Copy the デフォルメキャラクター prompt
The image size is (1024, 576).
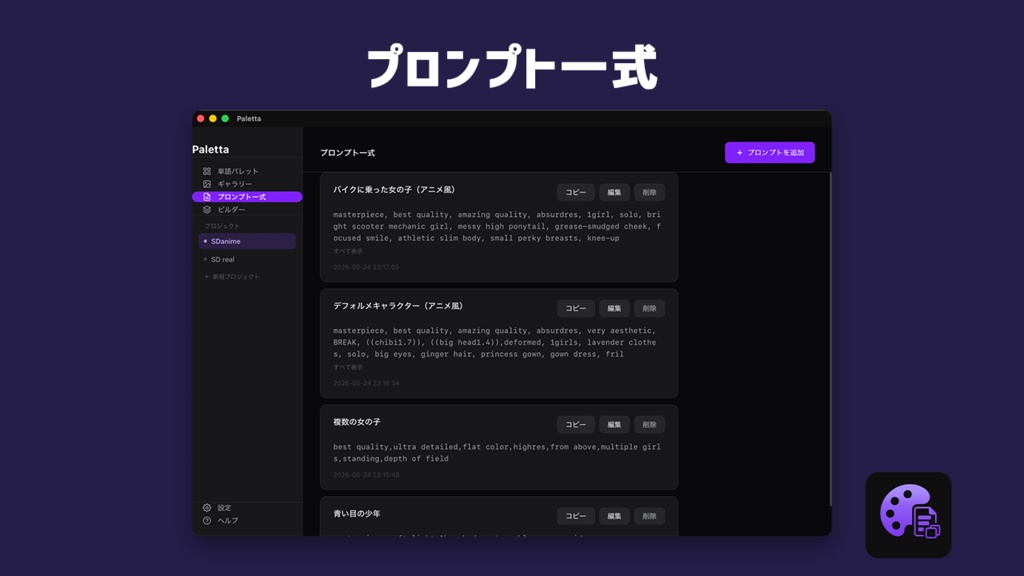[x=575, y=308]
